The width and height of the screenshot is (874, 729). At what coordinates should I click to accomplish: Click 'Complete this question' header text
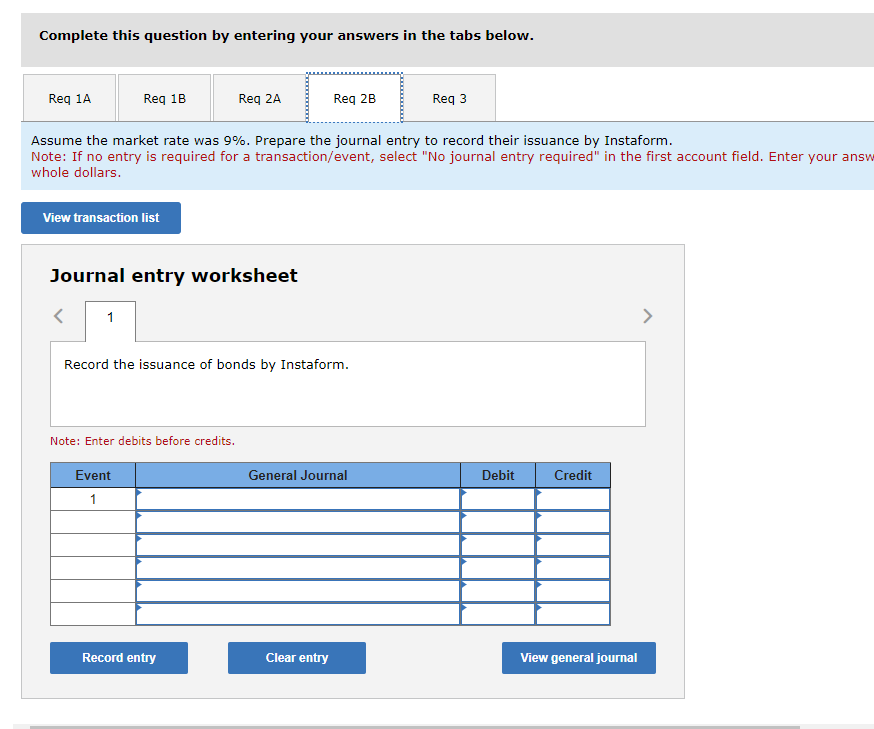(x=287, y=36)
